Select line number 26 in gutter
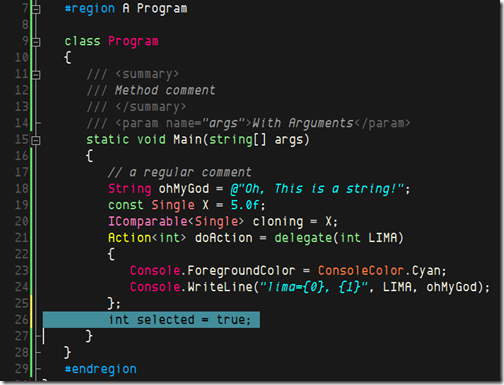The width and height of the screenshot is (504, 385). [22, 320]
